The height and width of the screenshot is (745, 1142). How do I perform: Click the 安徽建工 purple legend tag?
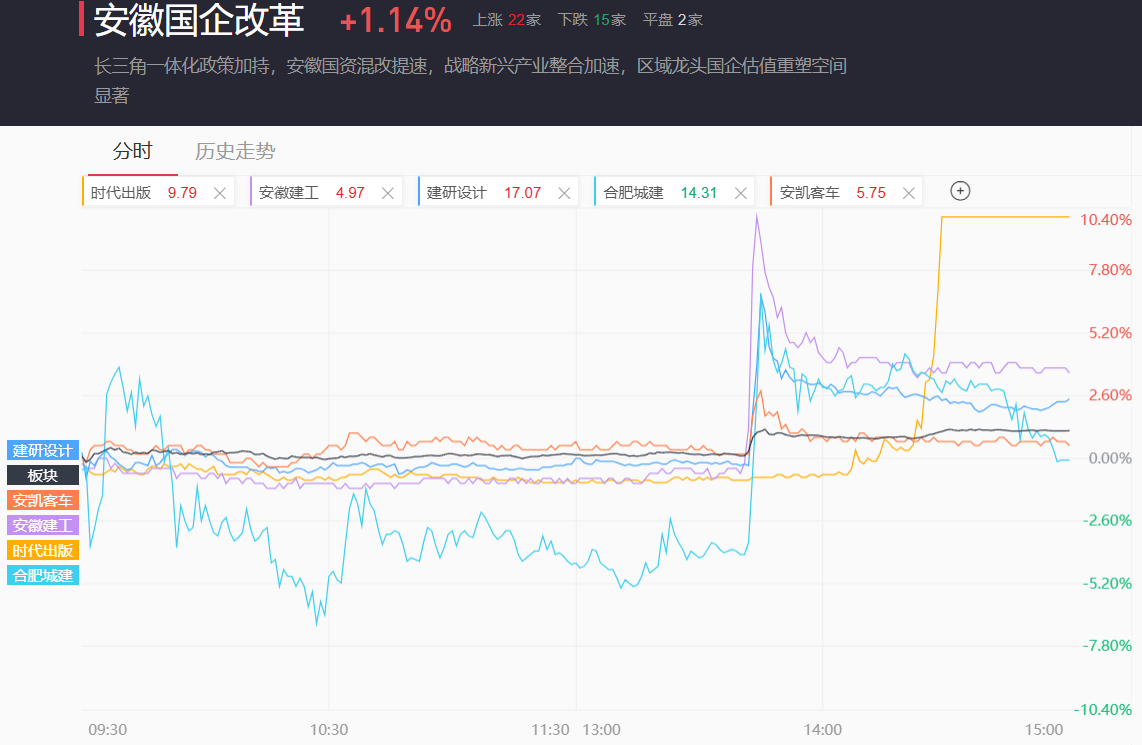point(43,525)
